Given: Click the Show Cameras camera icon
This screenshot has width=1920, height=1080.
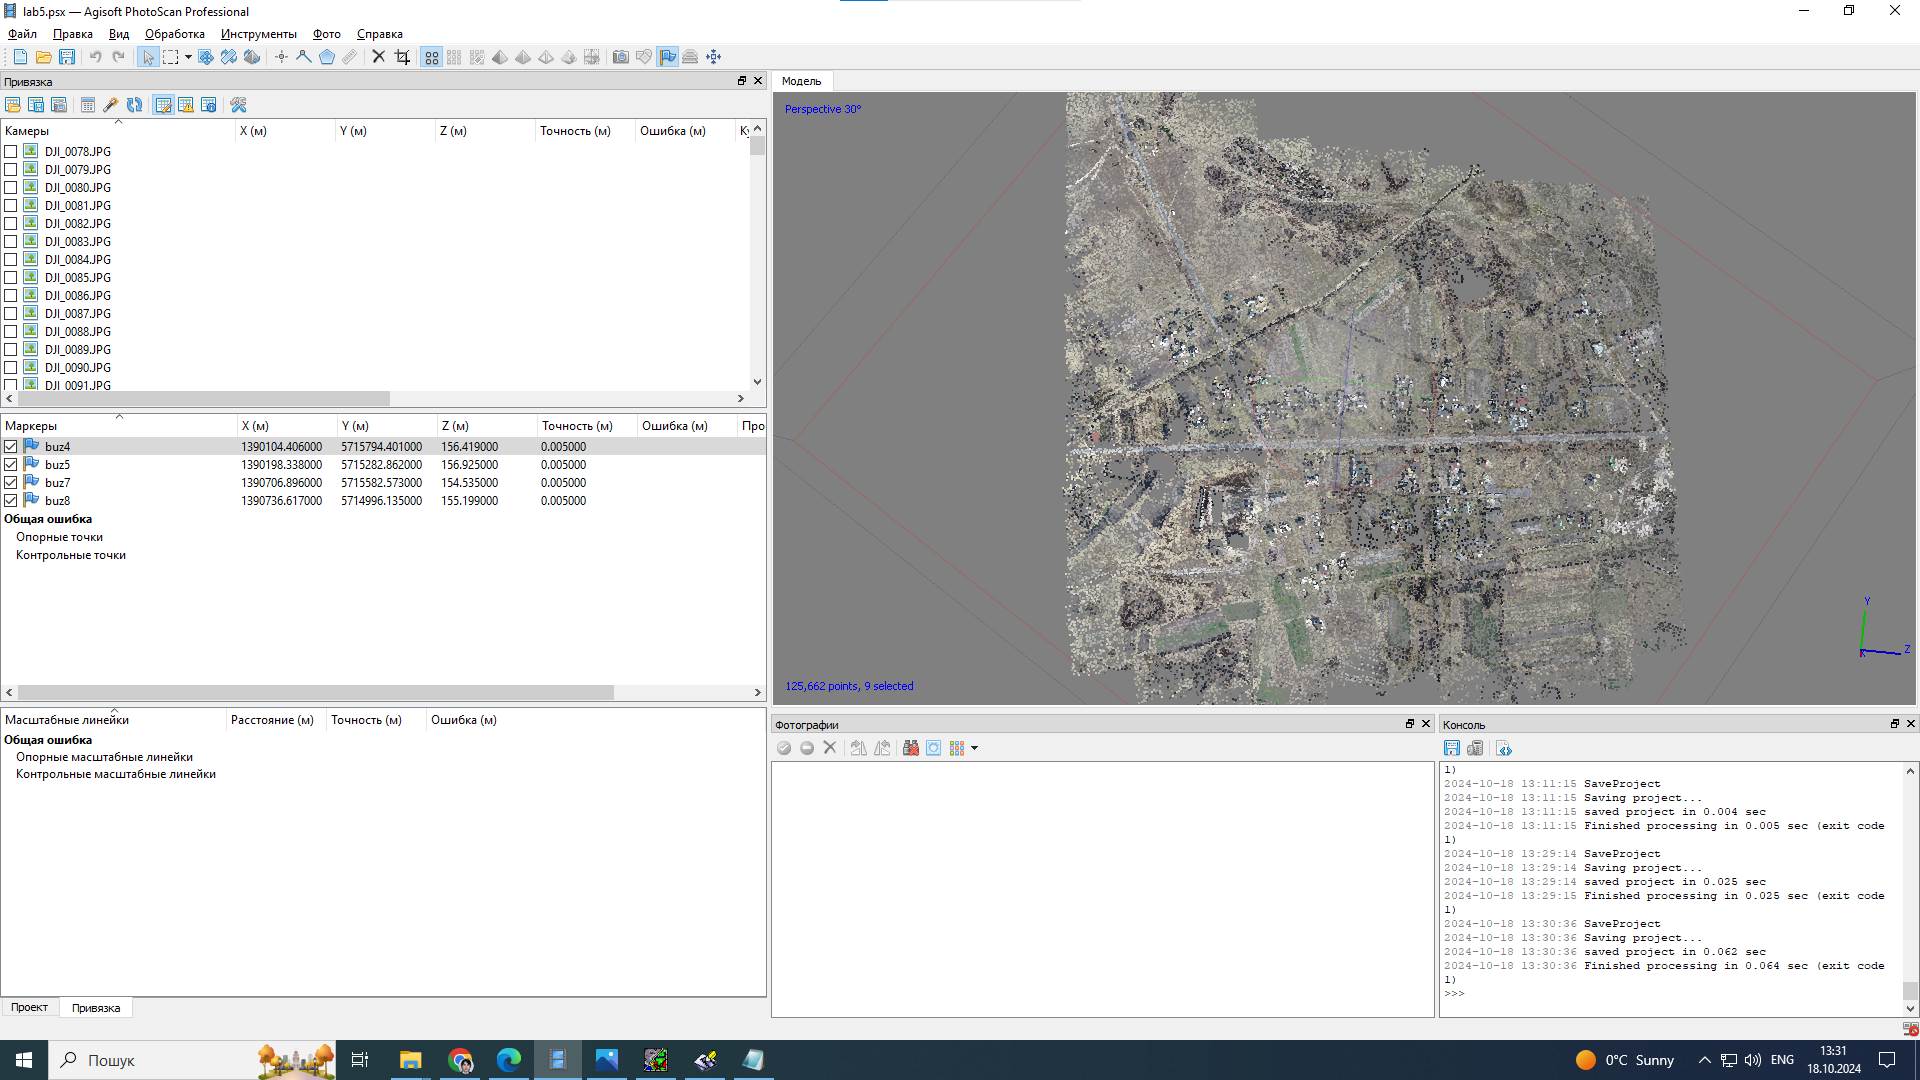Looking at the screenshot, I should 620,57.
